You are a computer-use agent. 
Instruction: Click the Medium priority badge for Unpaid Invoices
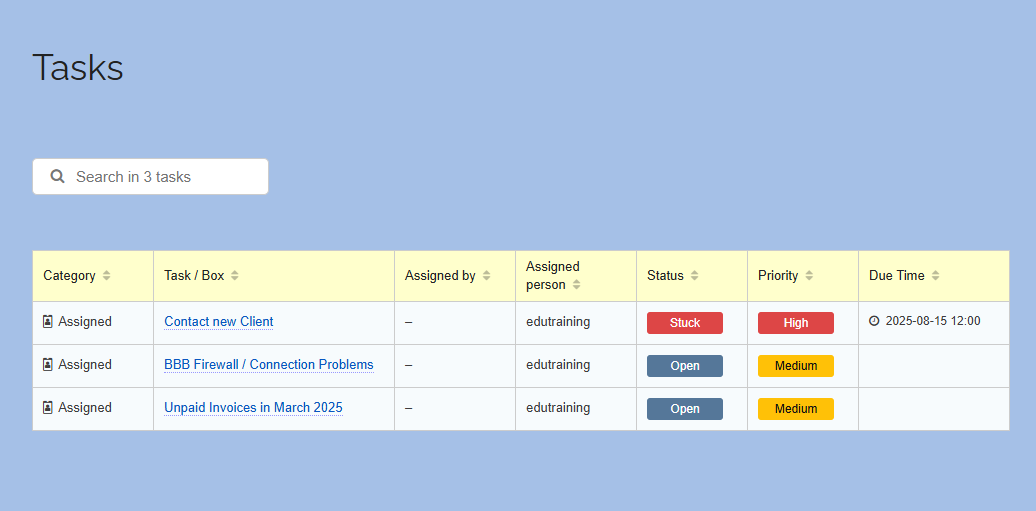(796, 409)
